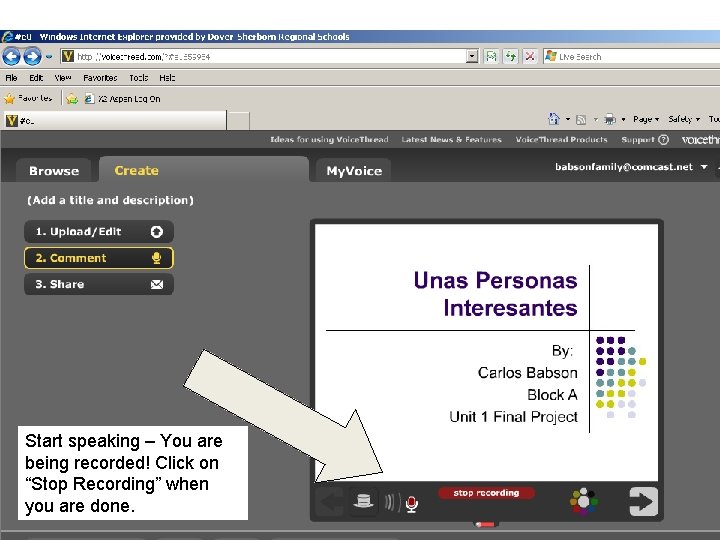720x540 pixels.
Task: Click the sound waves audio level icon
Action: pos(392,502)
